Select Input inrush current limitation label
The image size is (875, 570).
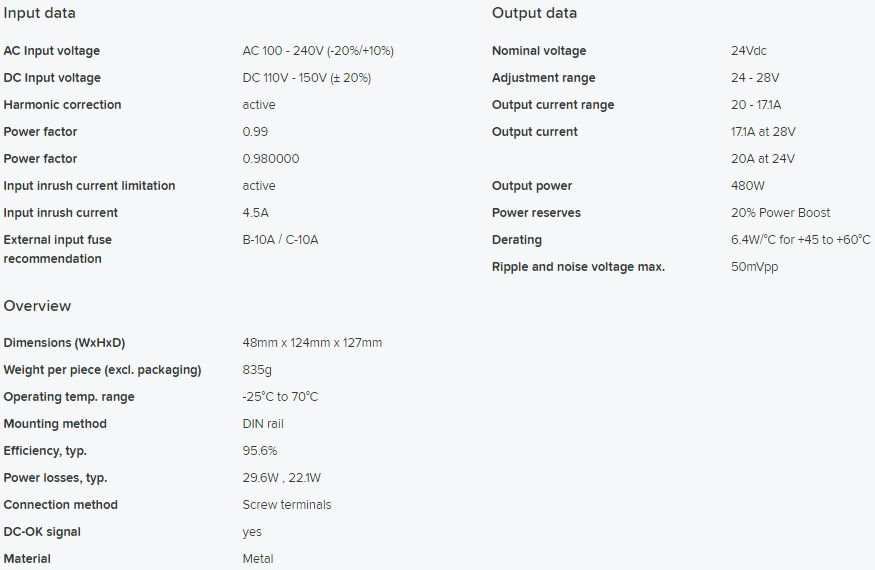coord(89,186)
